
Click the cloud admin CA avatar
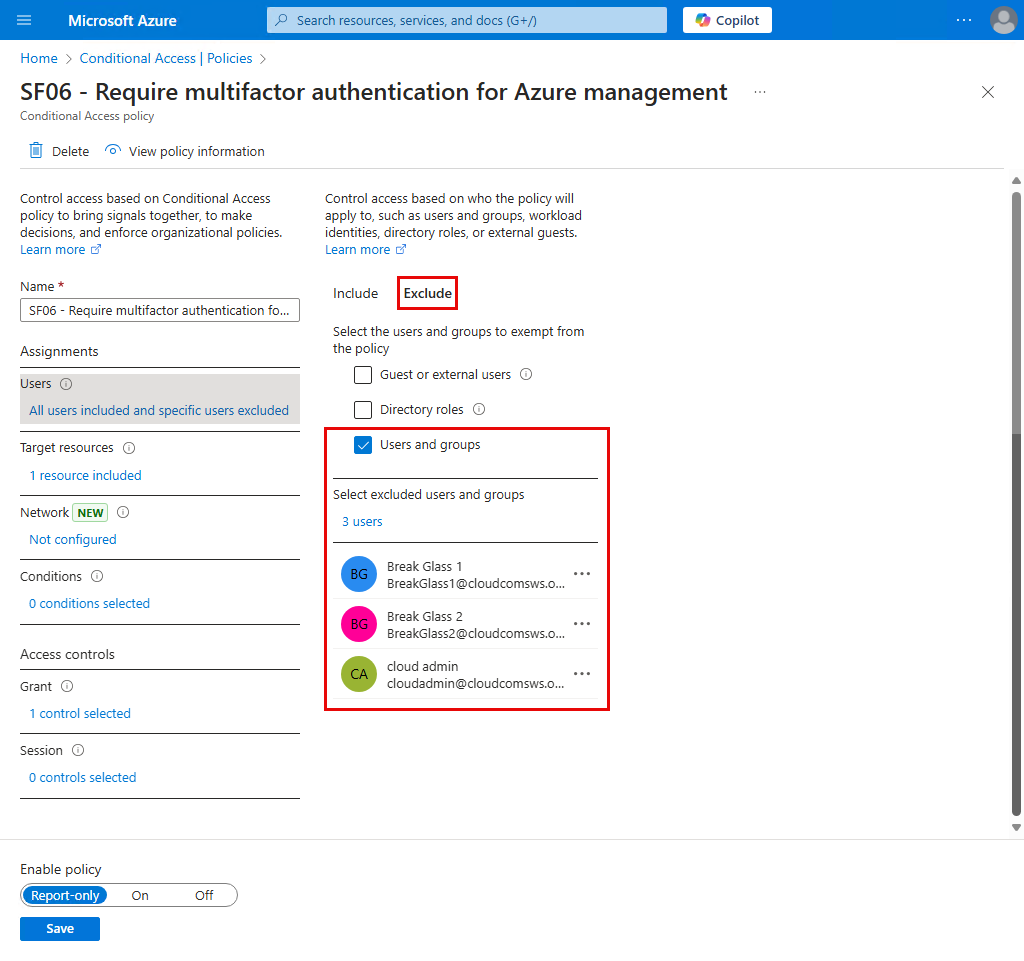click(x=359, y=674)
